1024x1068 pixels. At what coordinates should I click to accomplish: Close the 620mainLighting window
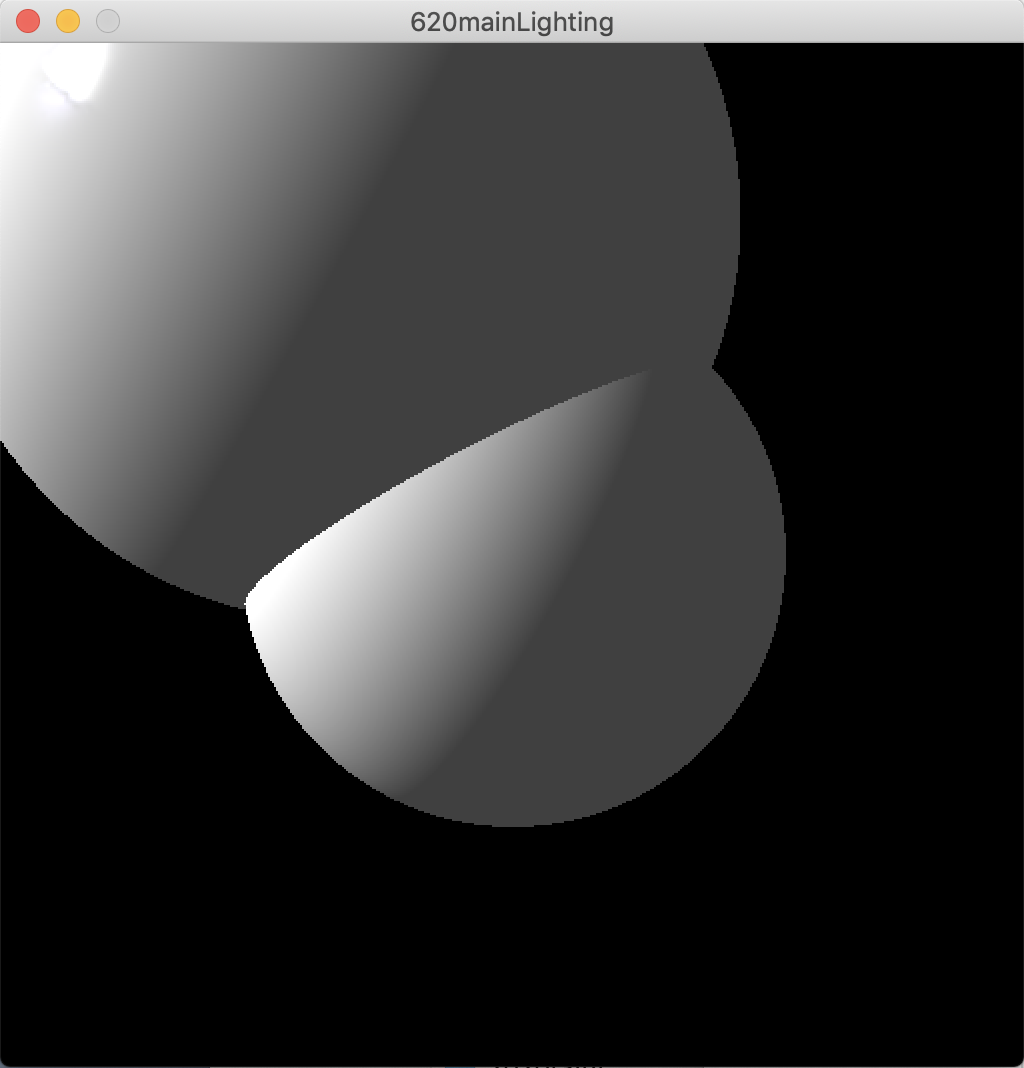(x=28, y=21)
